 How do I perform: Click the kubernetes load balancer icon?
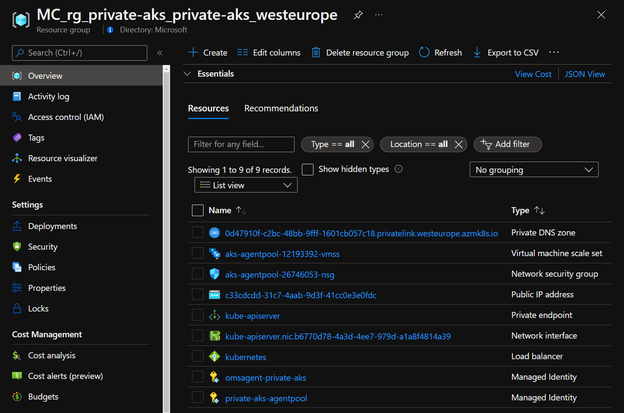coord(214,357)
